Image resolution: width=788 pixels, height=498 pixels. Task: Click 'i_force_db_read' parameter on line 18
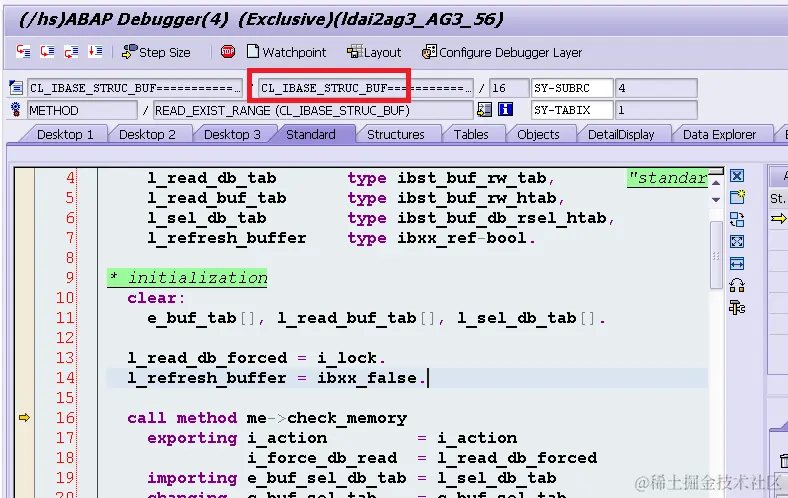tap(322, 458)
